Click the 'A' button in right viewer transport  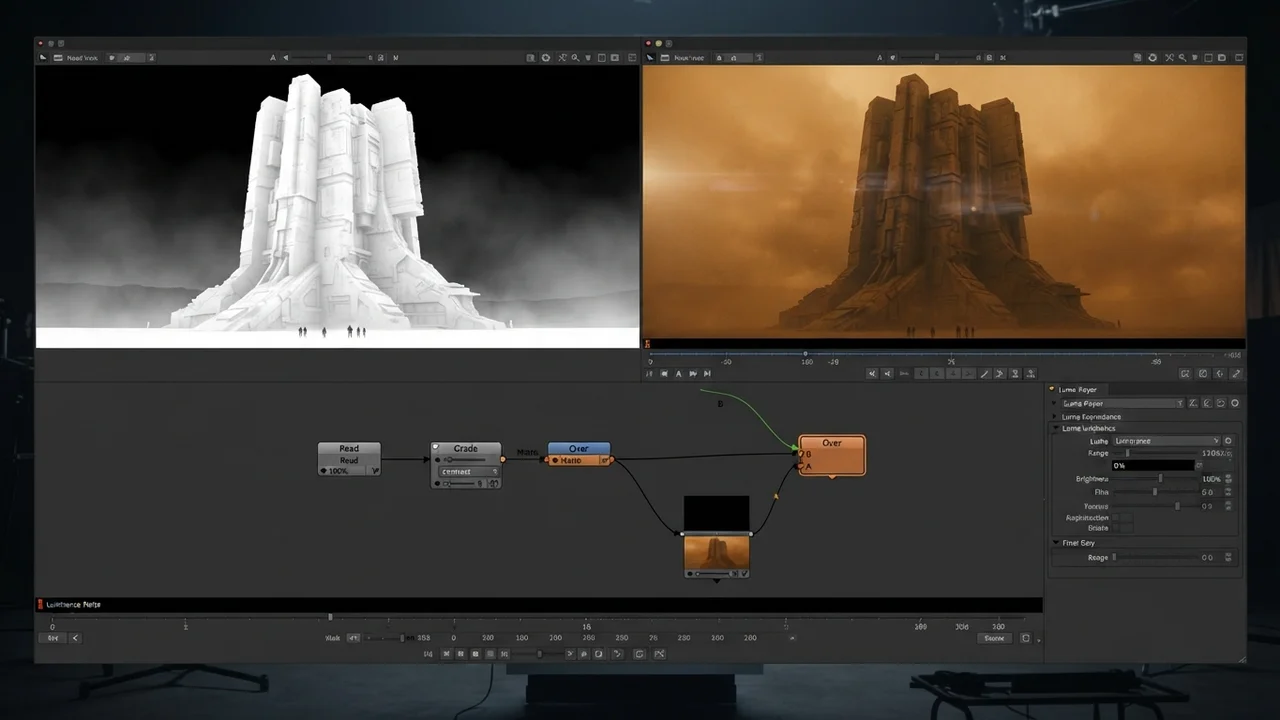tap(678, 373)
